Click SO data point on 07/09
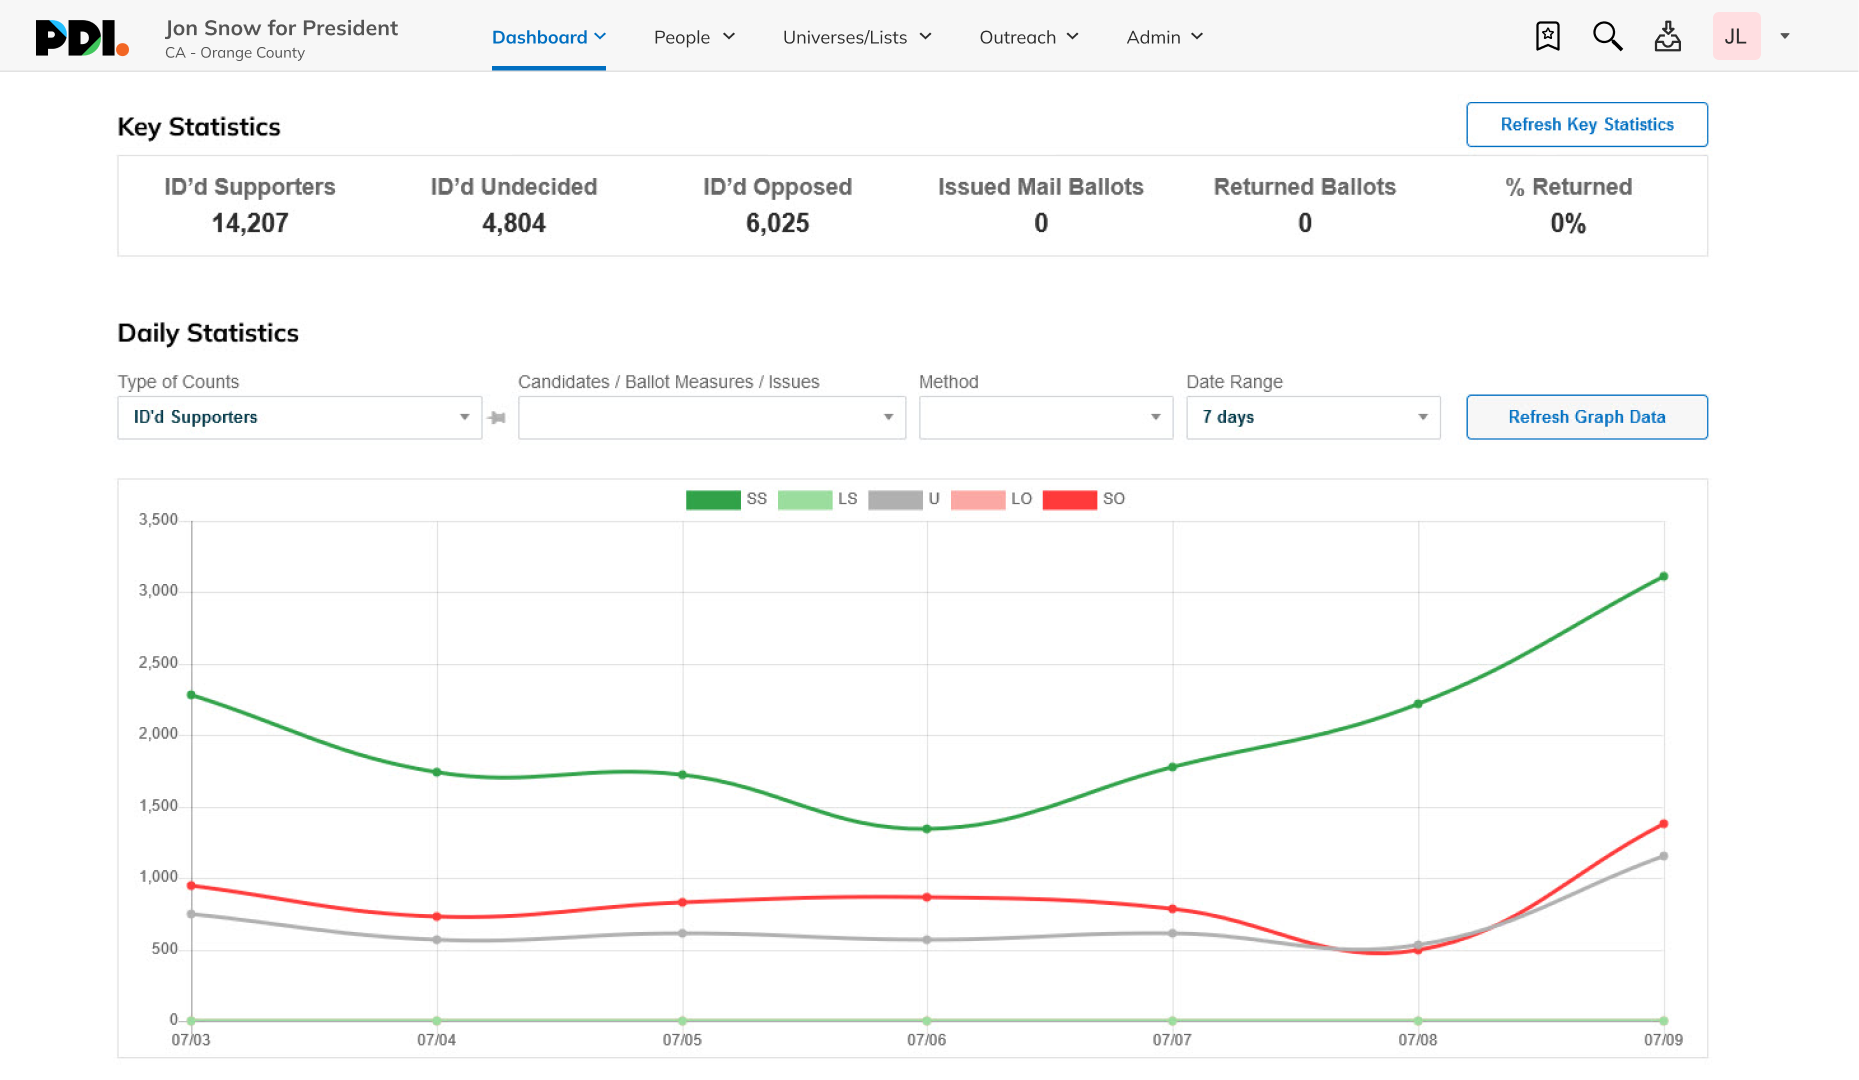The image size is (1859, 1080). [1663, 824]
